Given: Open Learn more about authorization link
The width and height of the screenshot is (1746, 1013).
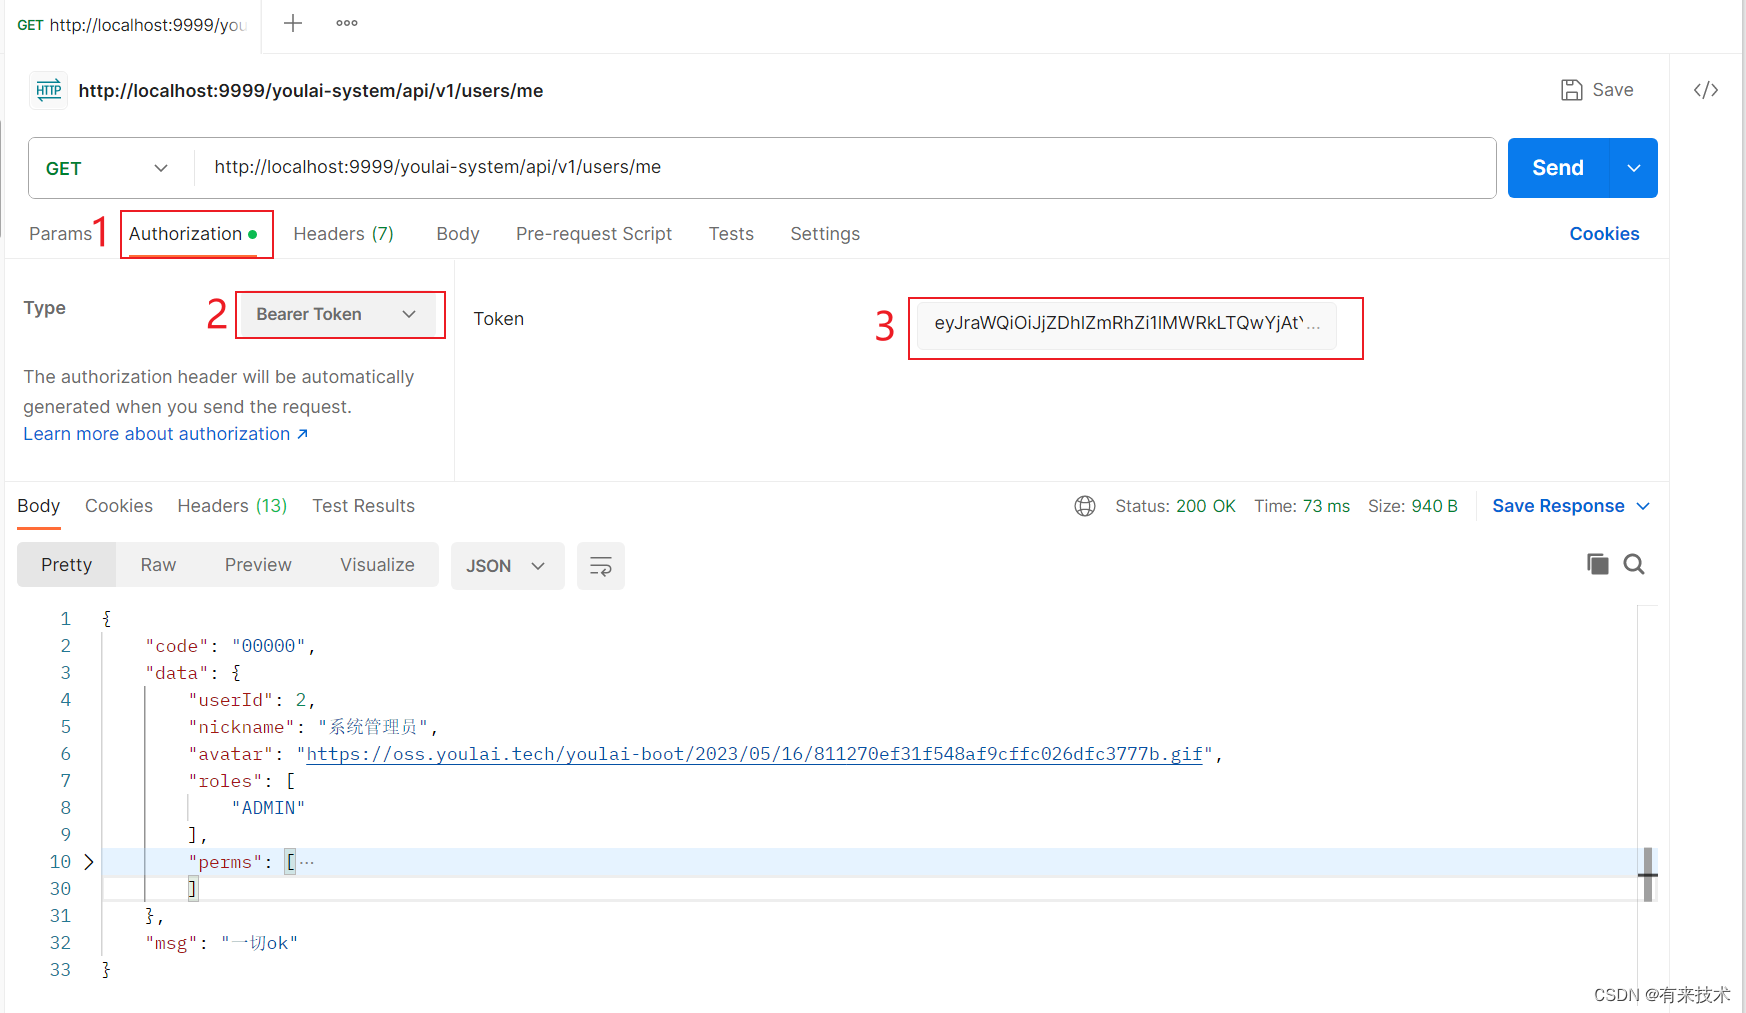Looking at the screenshot, I should [166, 434].
